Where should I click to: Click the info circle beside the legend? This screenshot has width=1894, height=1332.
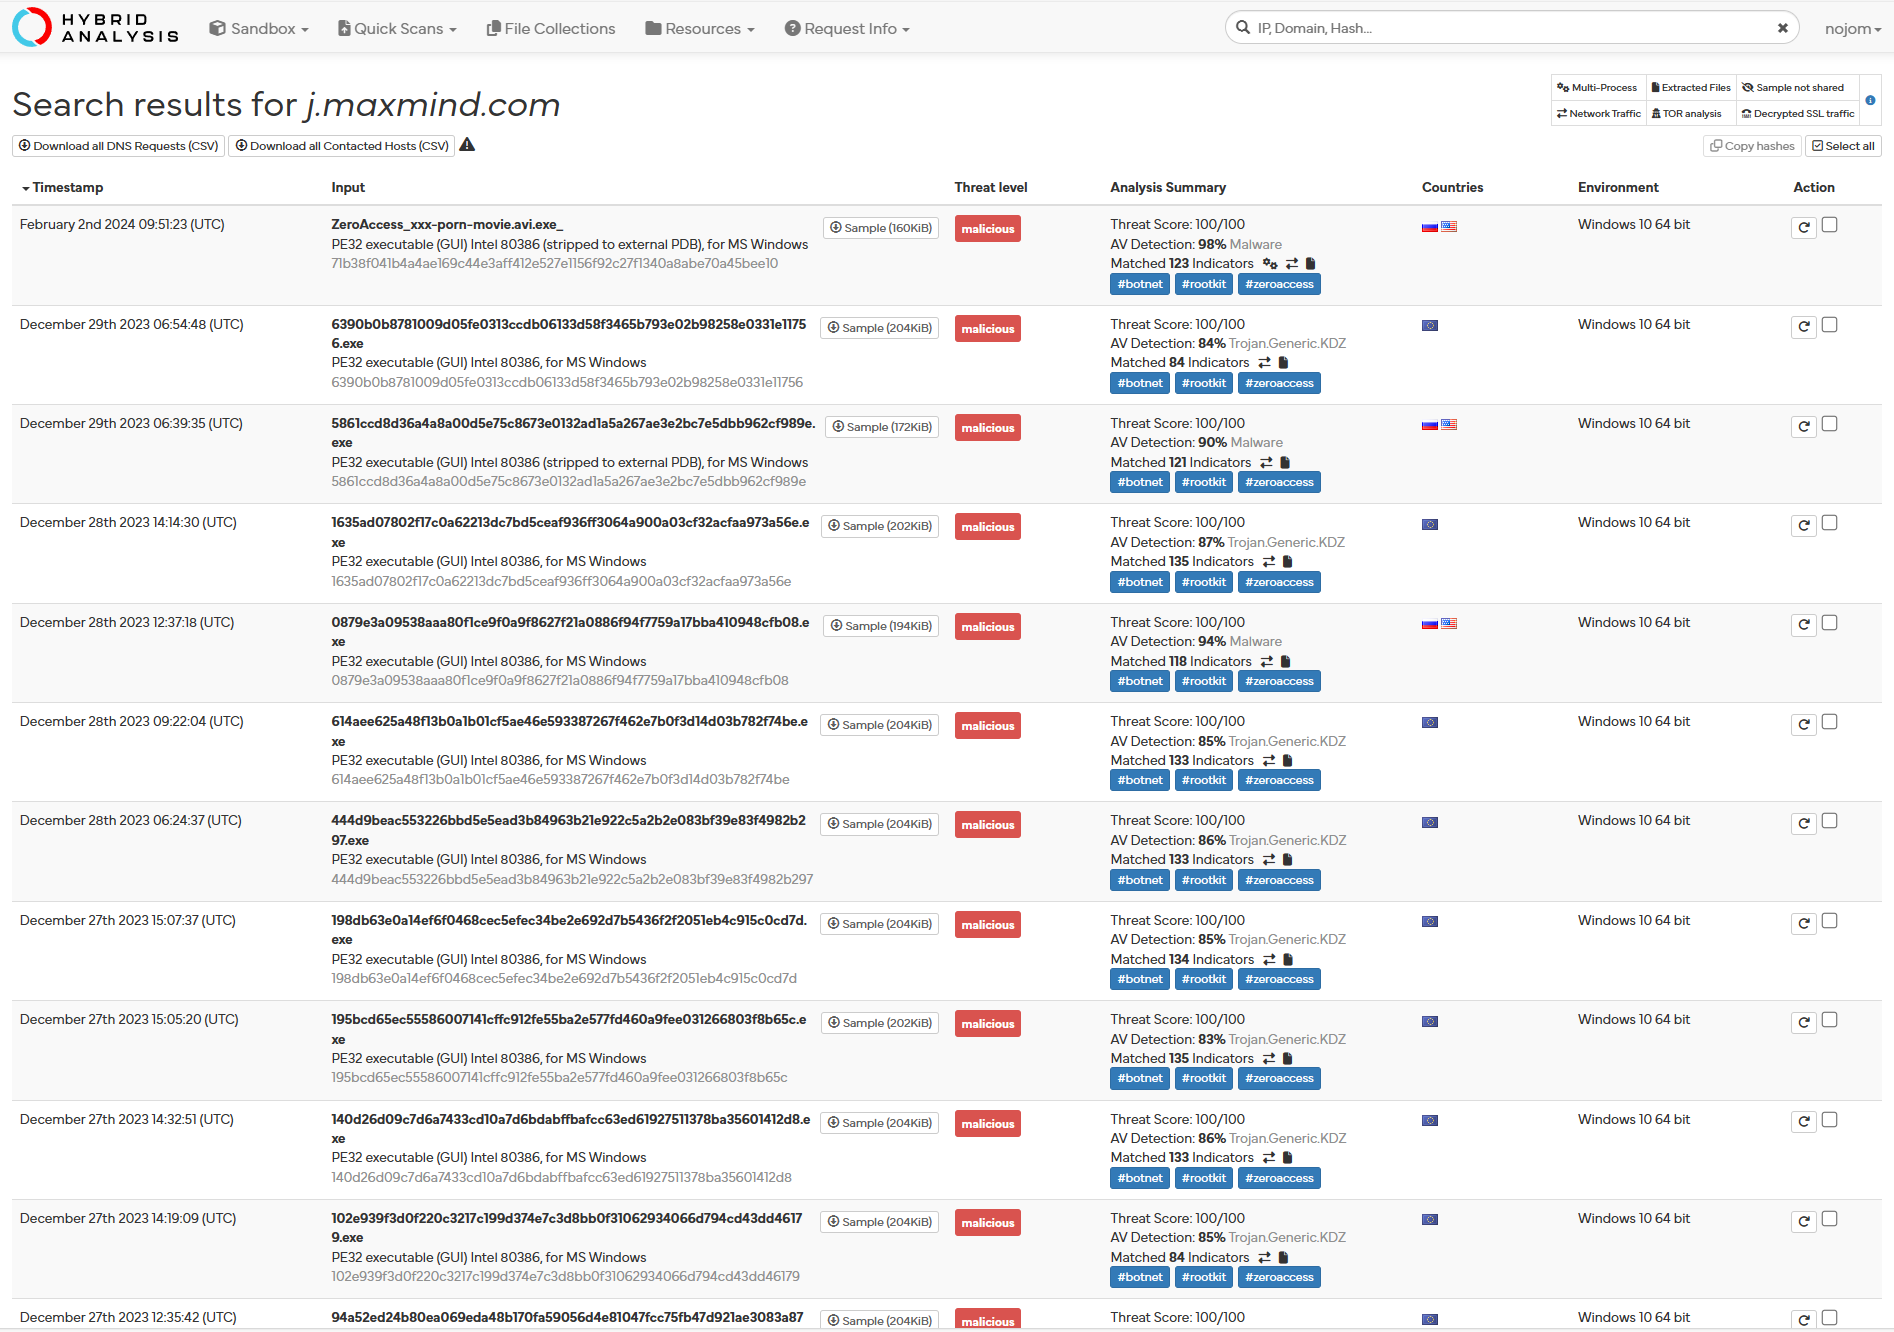(x=1870, y=100)
